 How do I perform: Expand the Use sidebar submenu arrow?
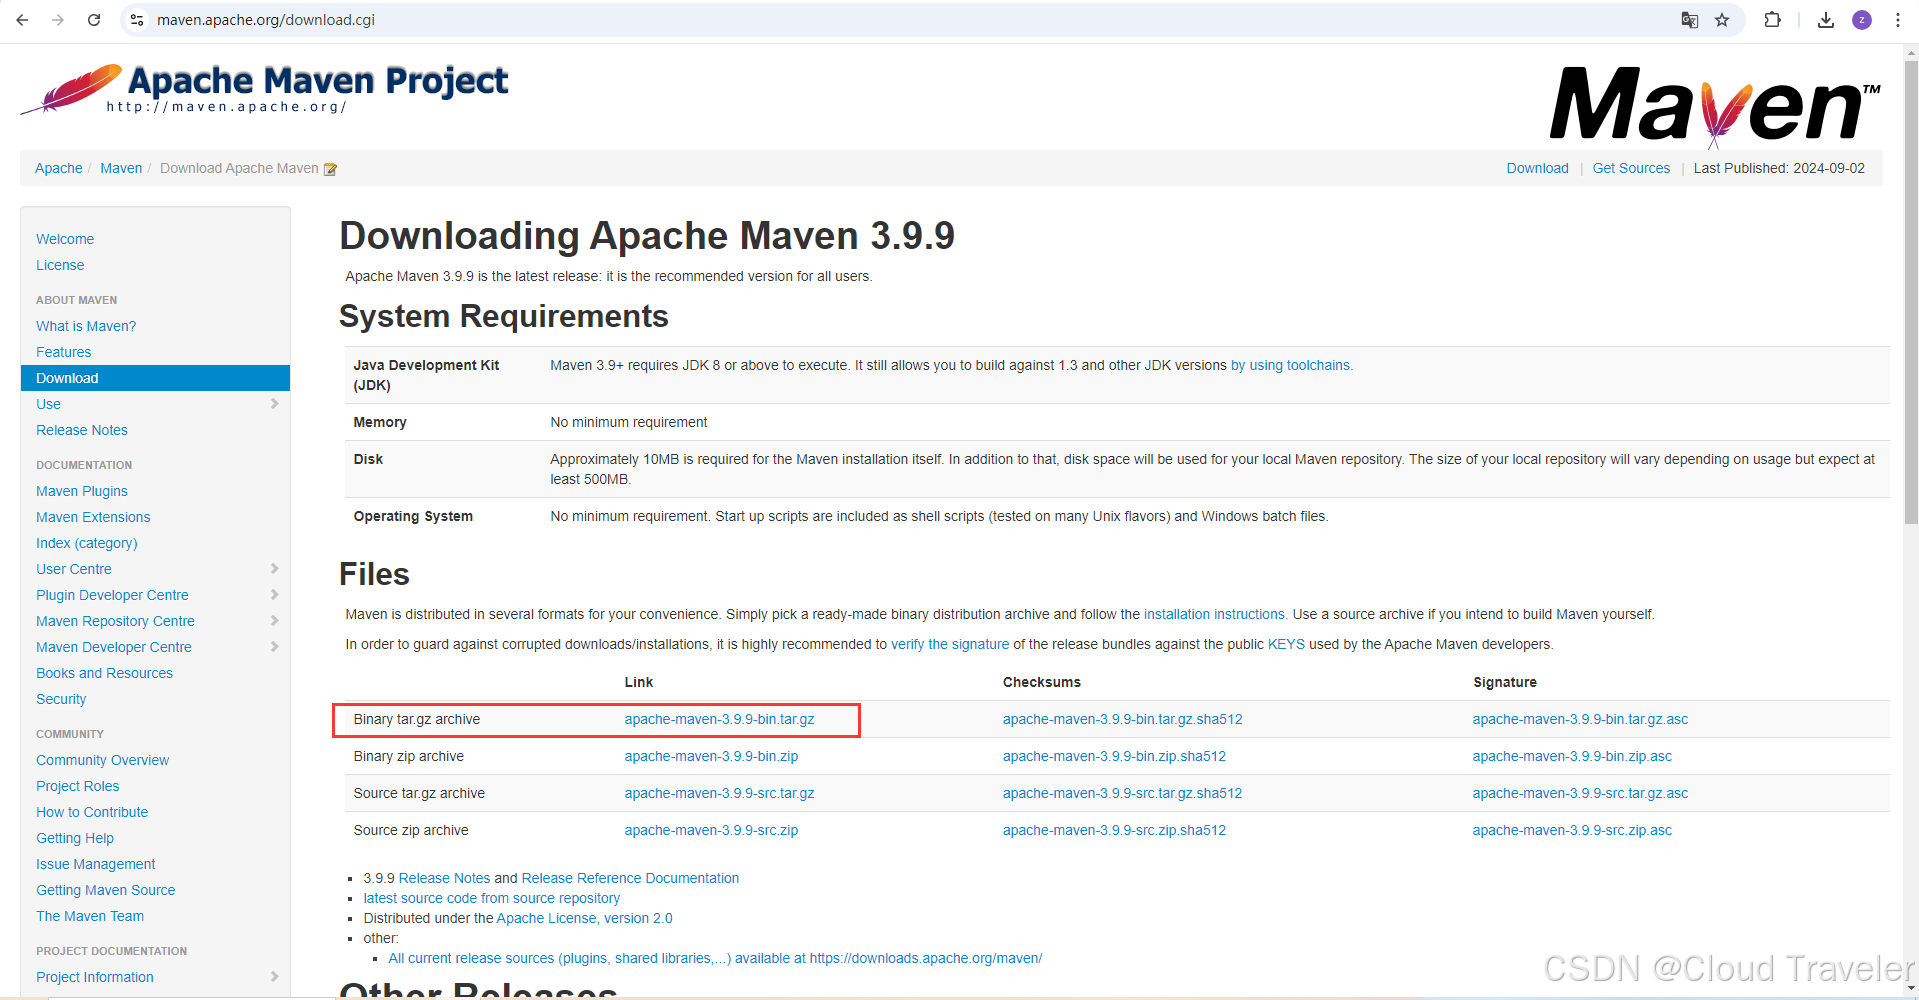coord(274,404)
